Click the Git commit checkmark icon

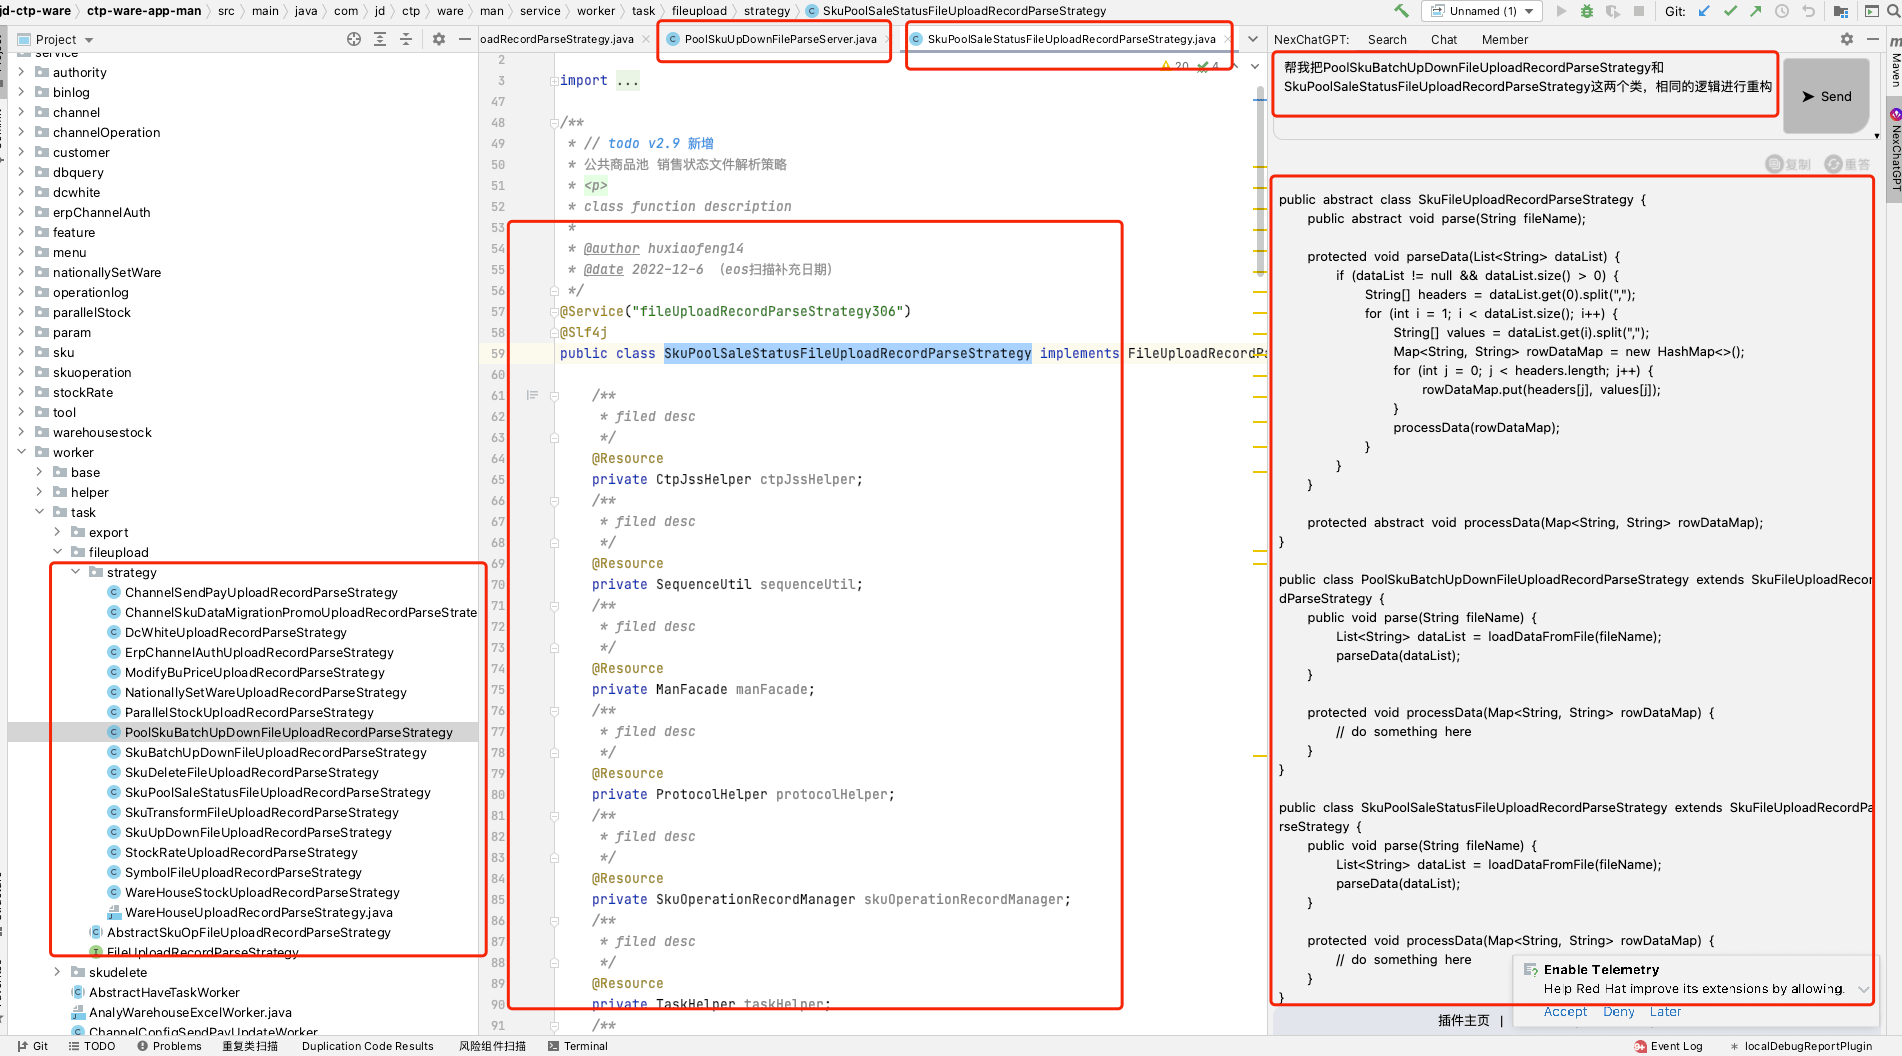pyautogui.click(x=1730, y=11)
